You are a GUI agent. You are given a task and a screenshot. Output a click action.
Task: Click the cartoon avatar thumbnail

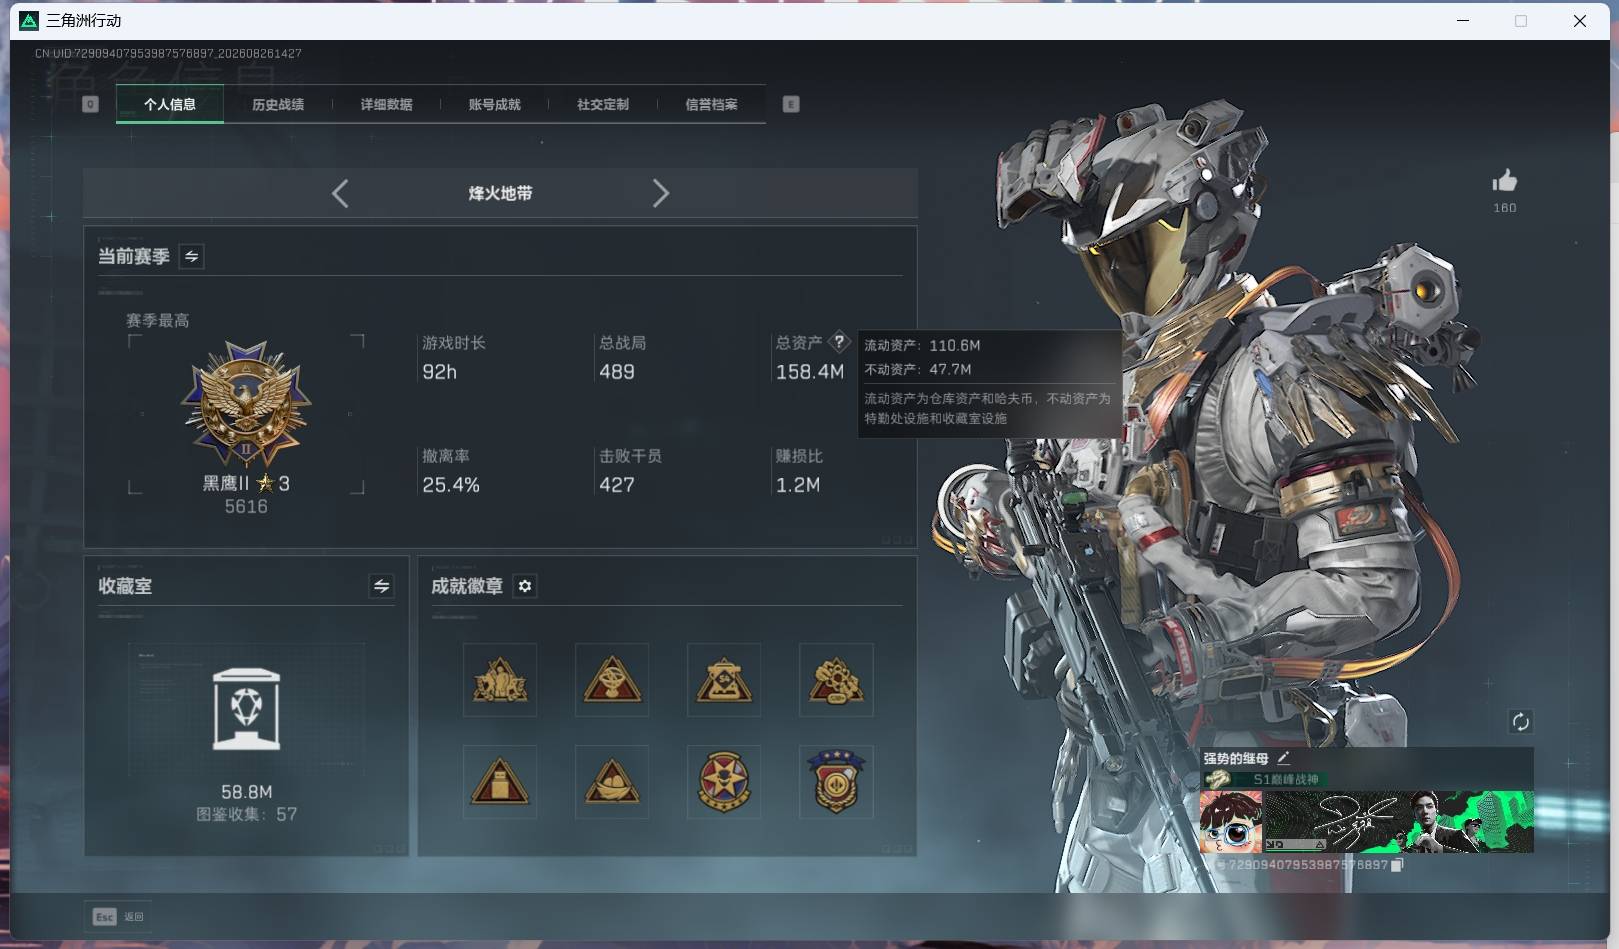pos(1231,822)
